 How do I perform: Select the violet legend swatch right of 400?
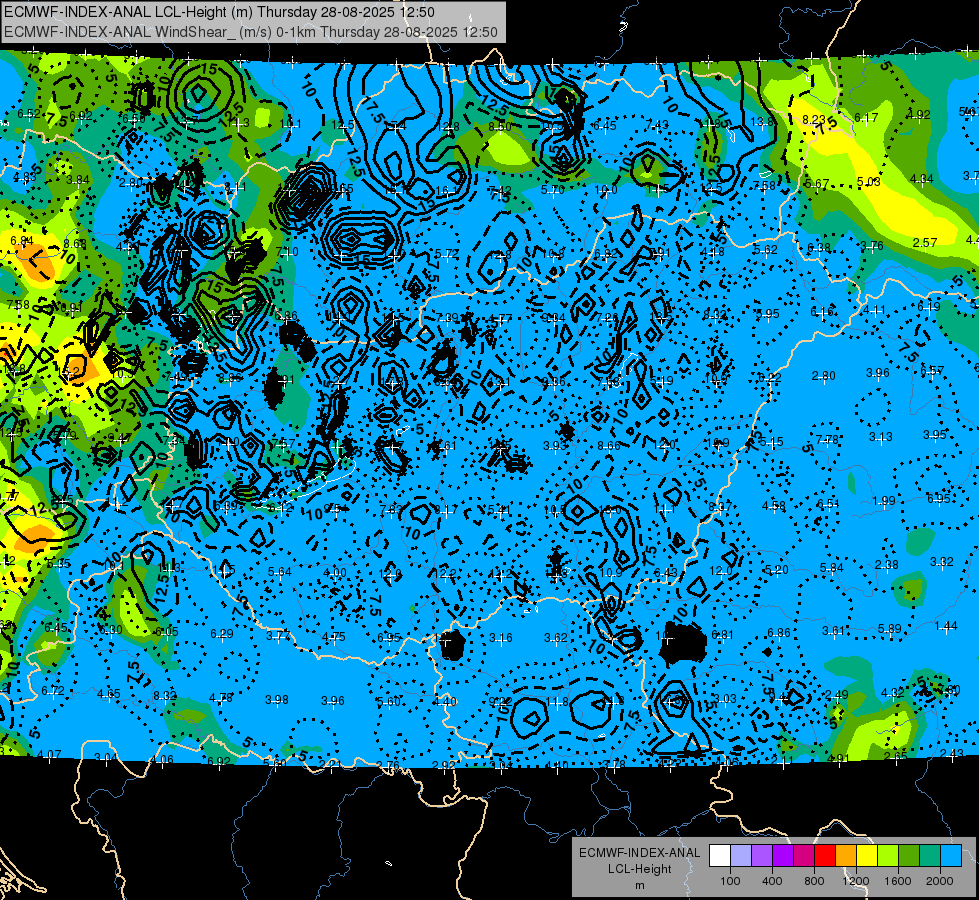[x=783, y=856]
